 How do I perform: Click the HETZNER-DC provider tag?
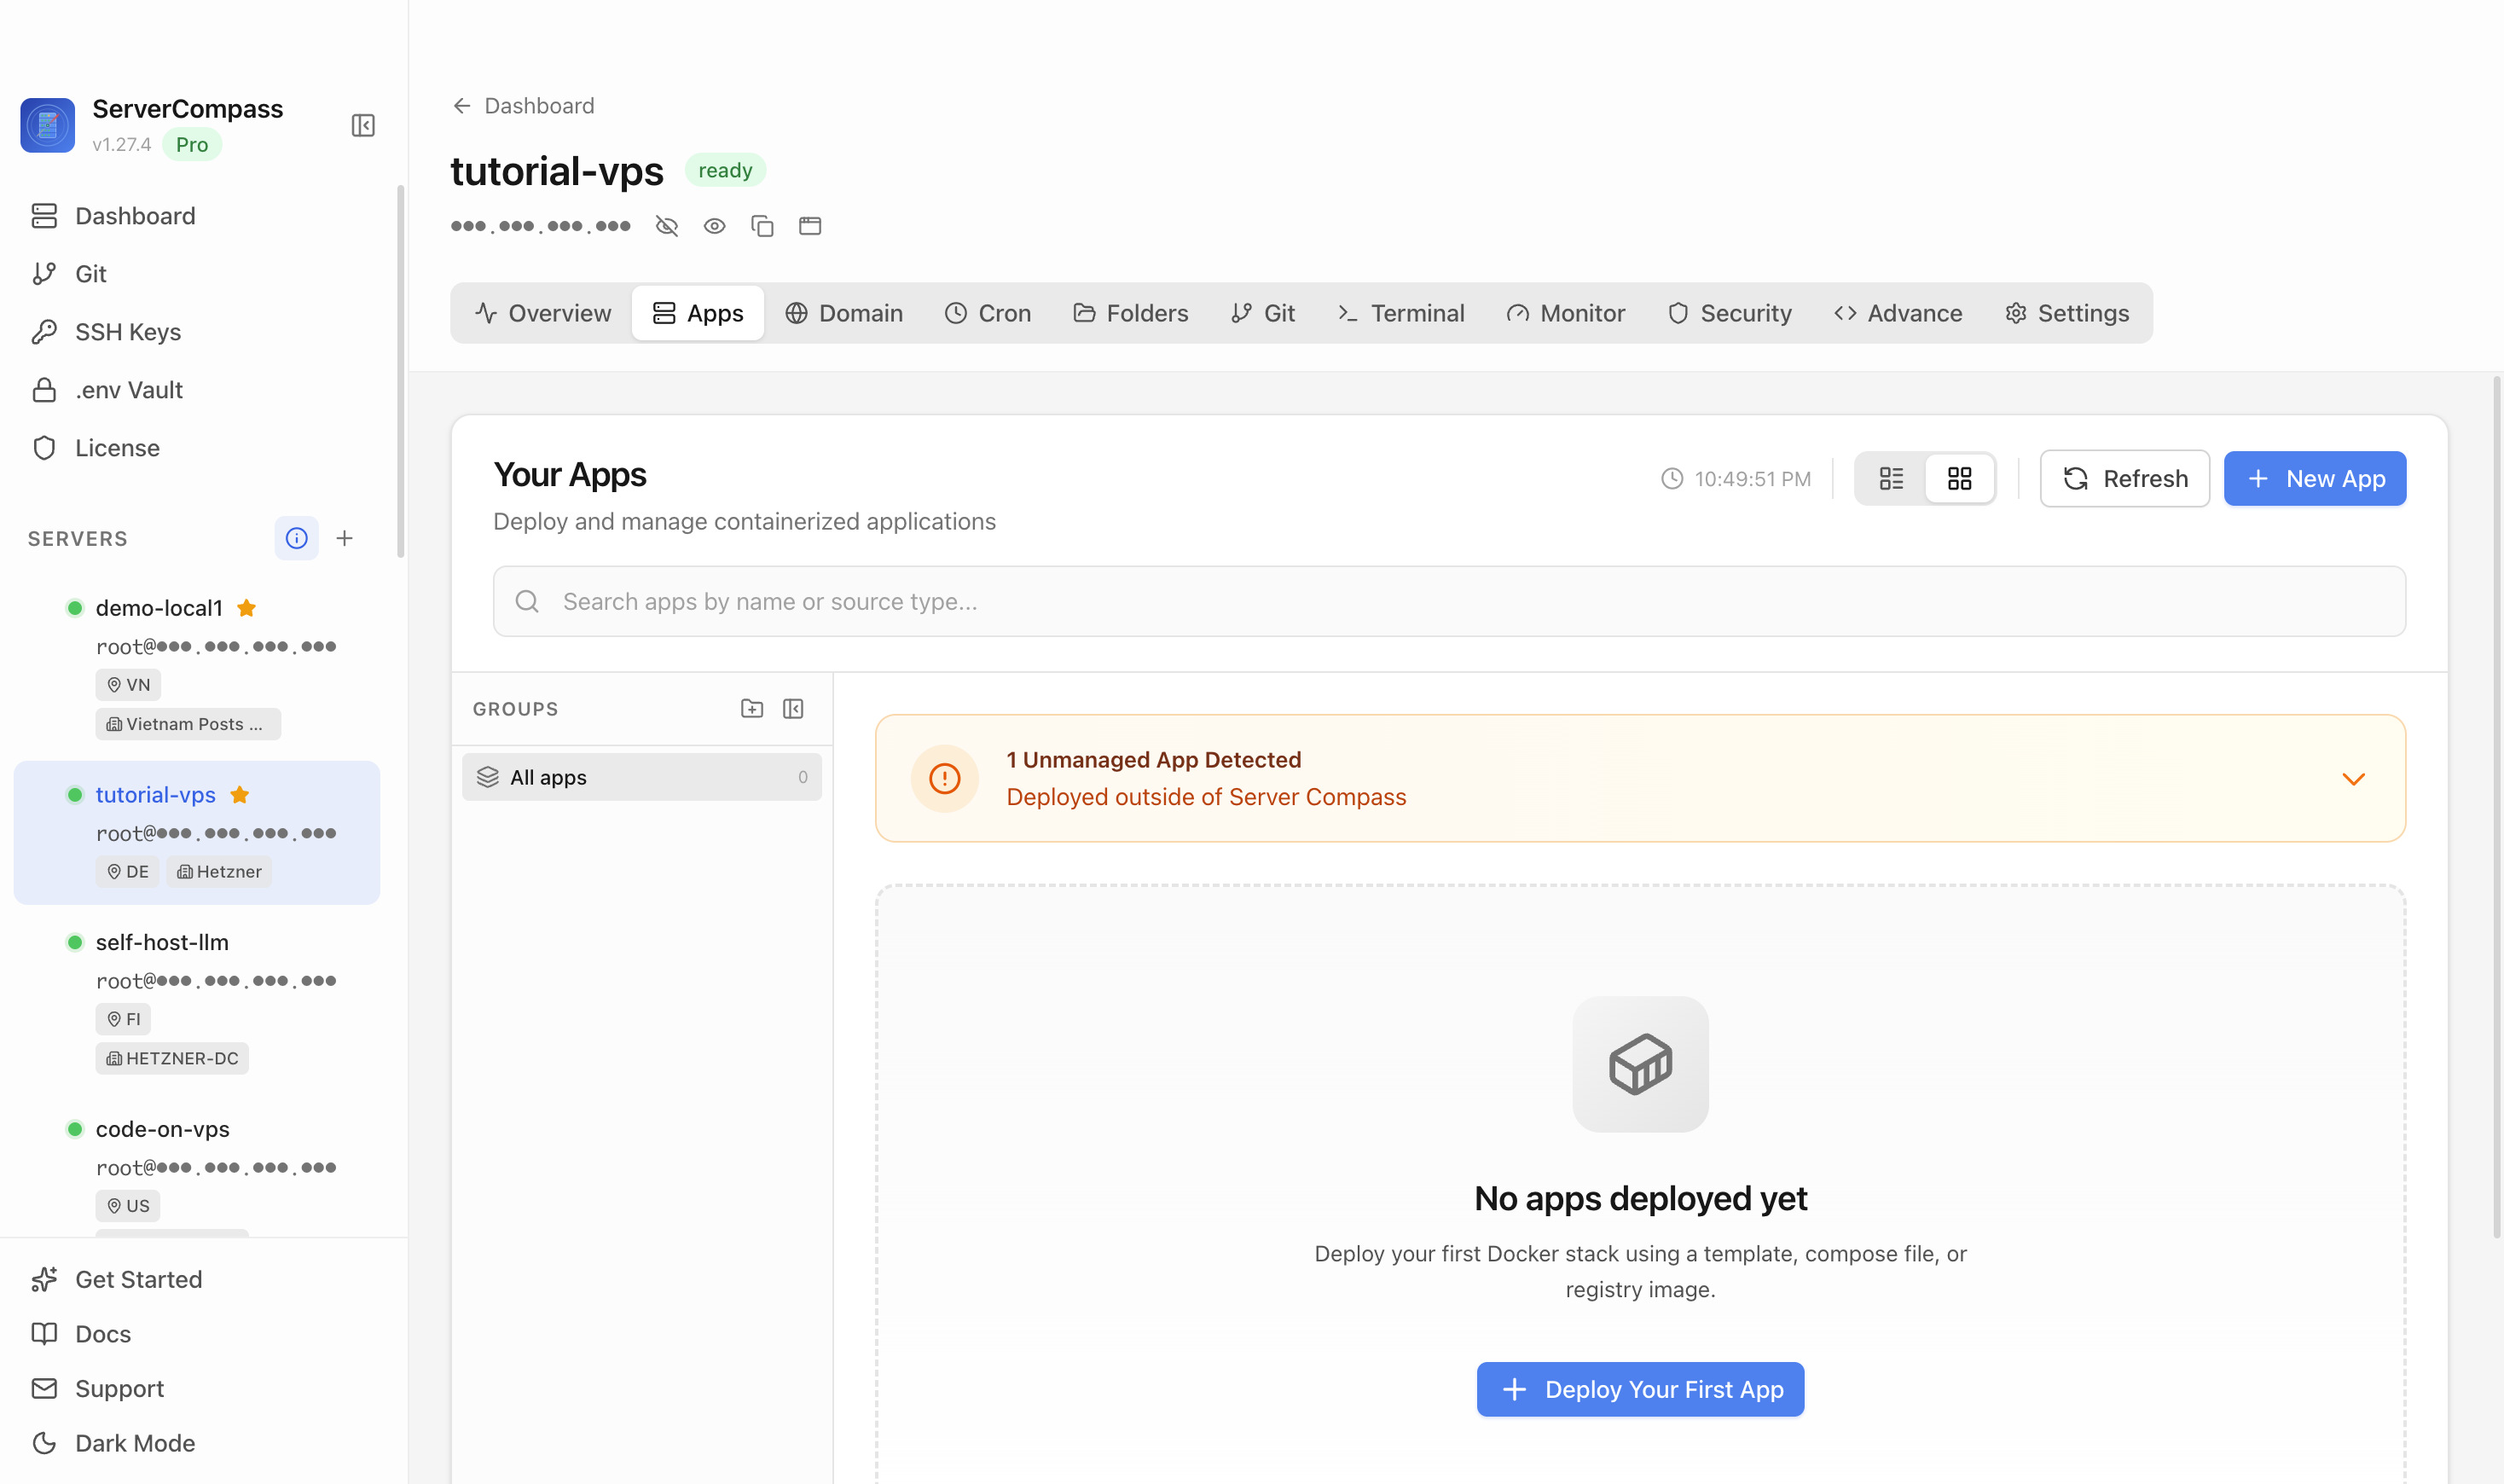click(x=172, y=1058)
